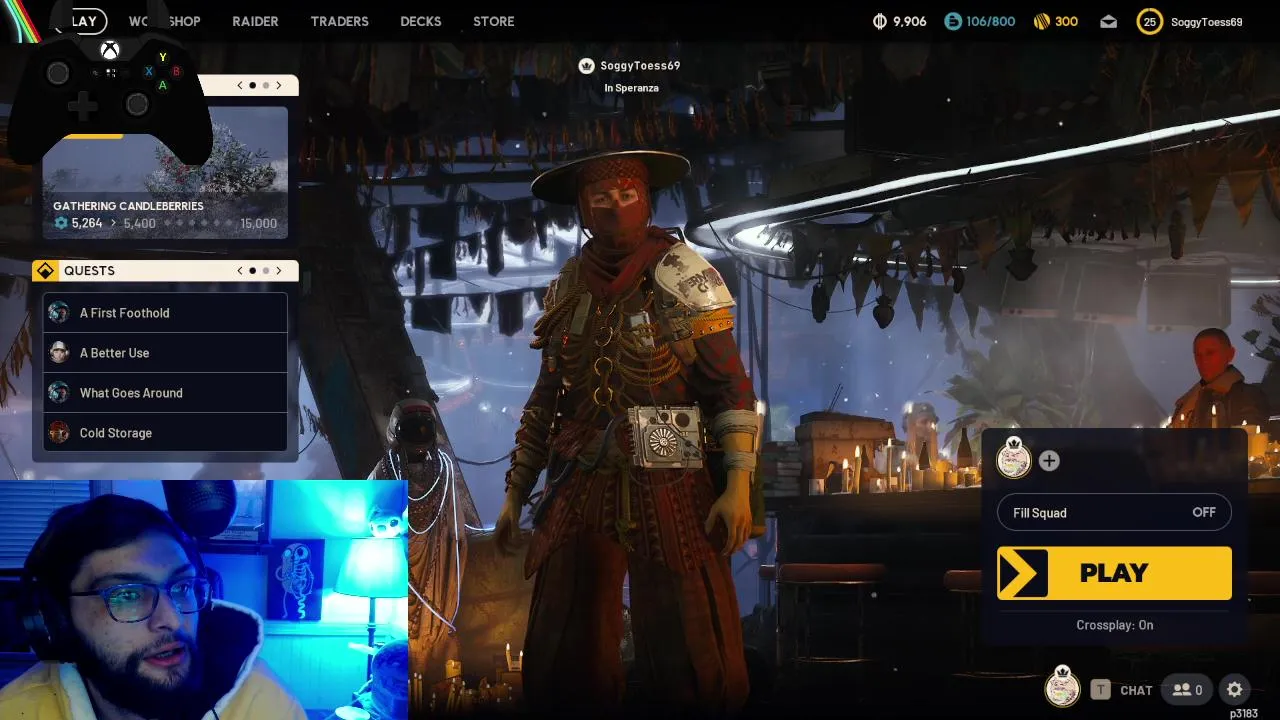Click the squad leader avatar in the squad panel

1014,459
